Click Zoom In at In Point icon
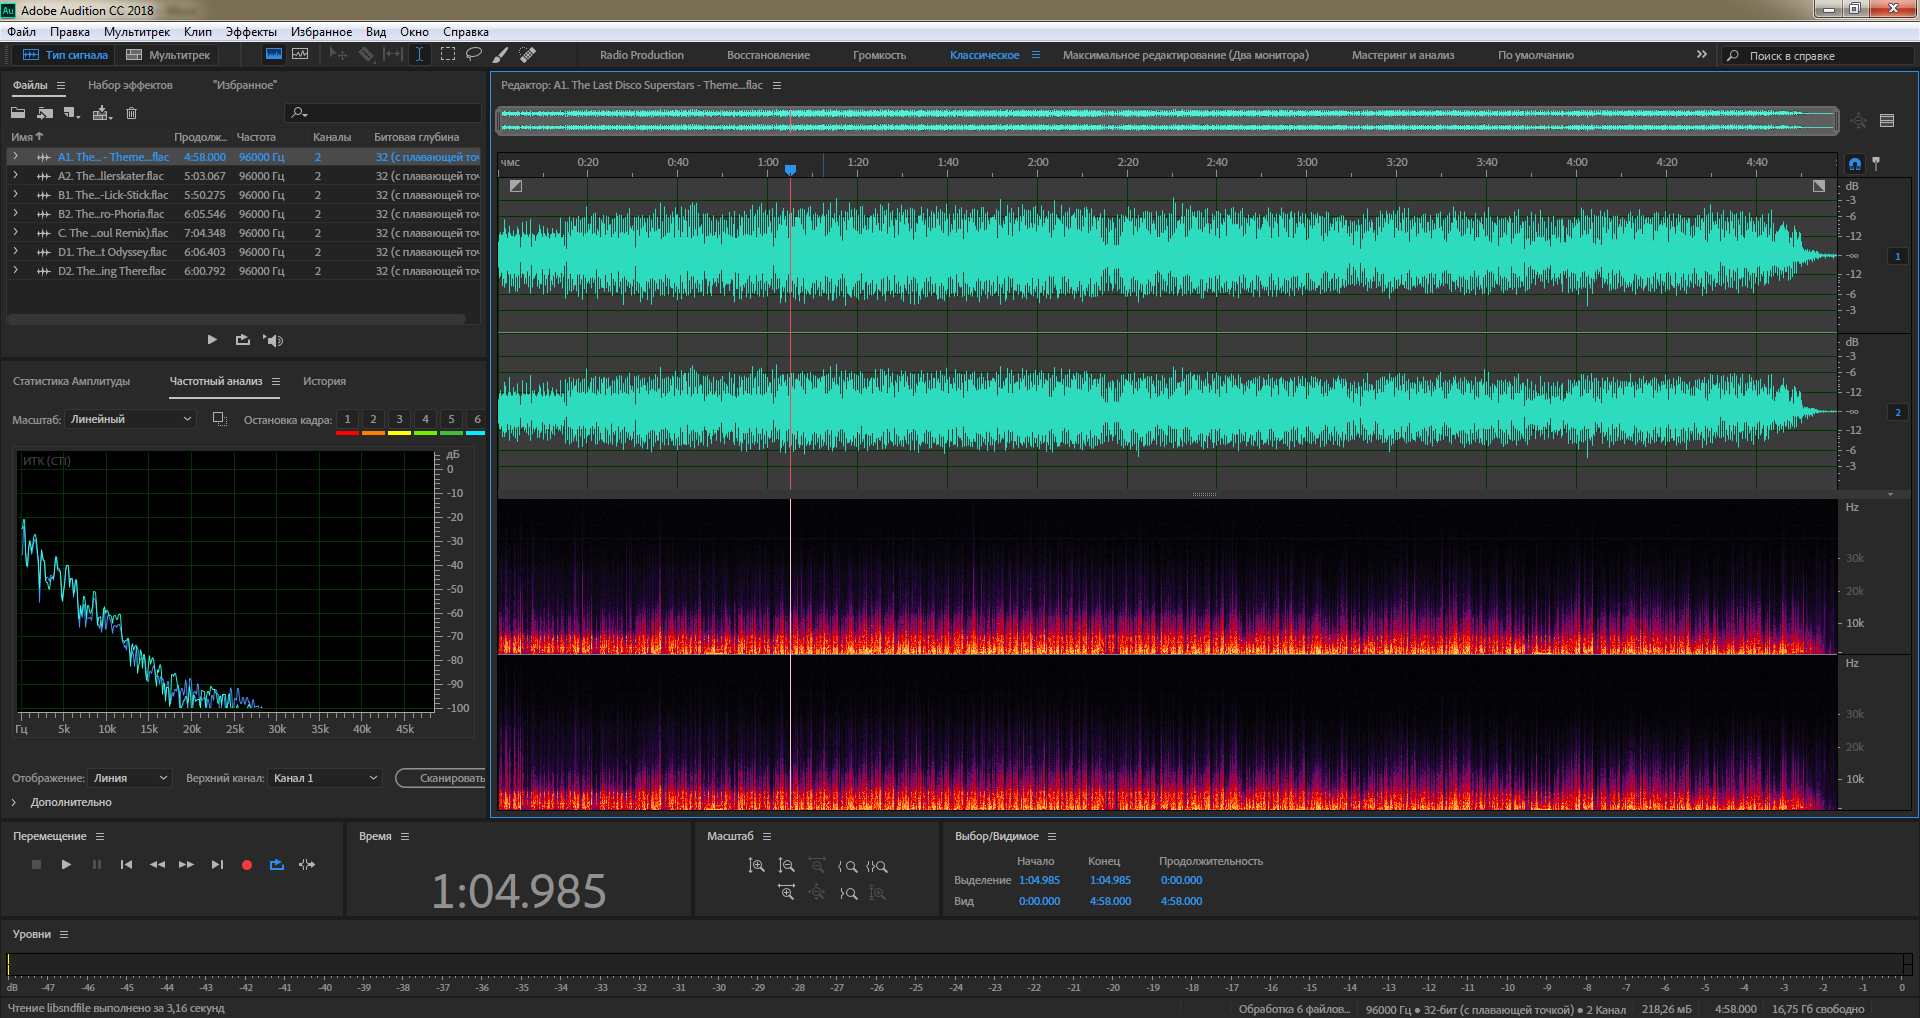 [847, 867]
